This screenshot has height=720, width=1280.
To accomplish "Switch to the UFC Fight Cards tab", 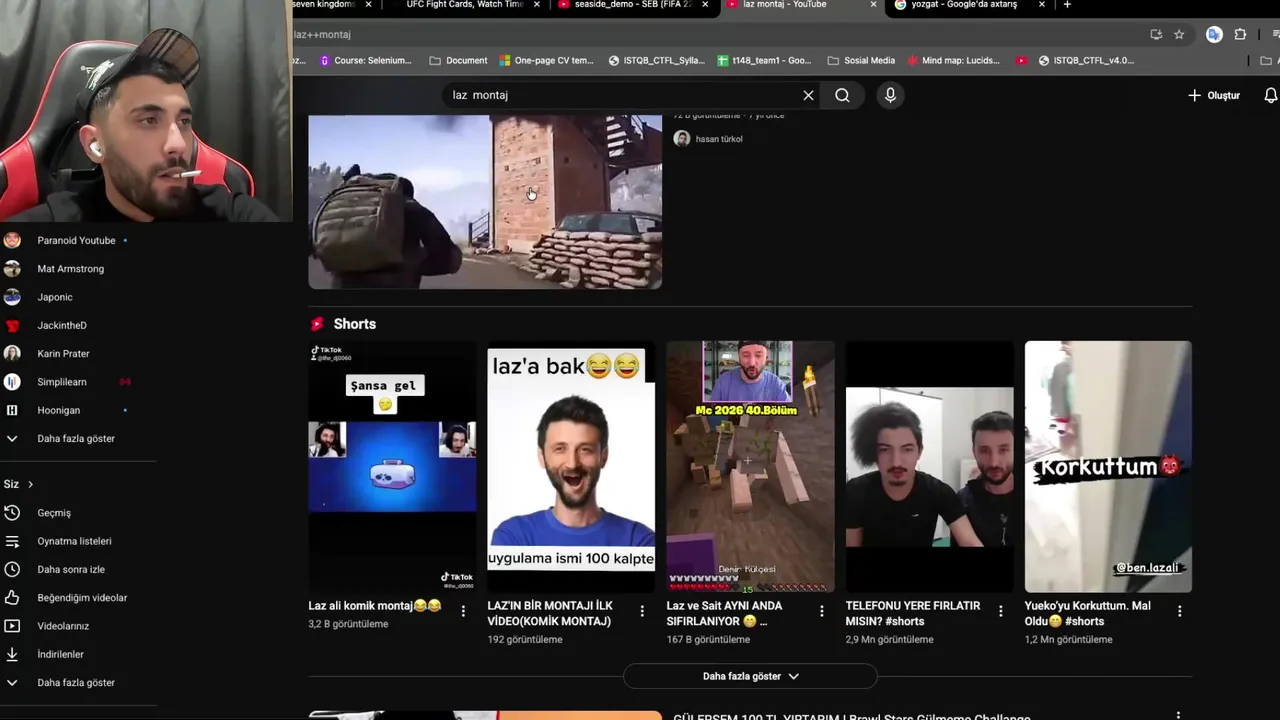I will (x=463, y=5).
